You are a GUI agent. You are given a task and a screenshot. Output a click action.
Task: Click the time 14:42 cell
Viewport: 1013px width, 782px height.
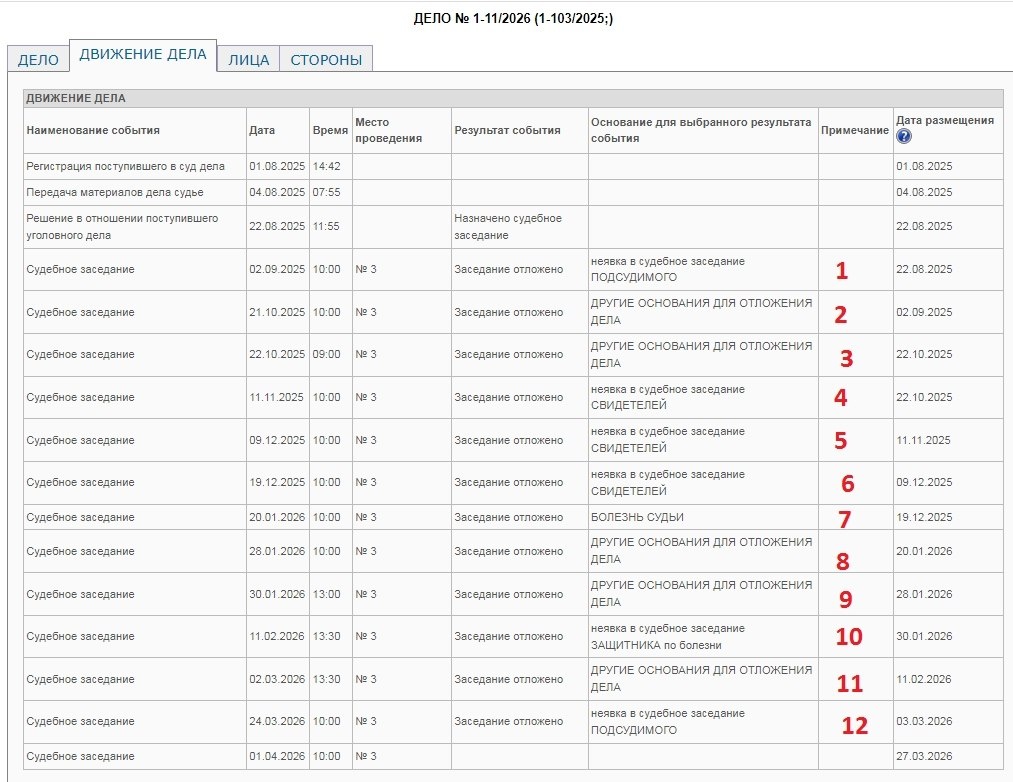[x=326, y=166]
